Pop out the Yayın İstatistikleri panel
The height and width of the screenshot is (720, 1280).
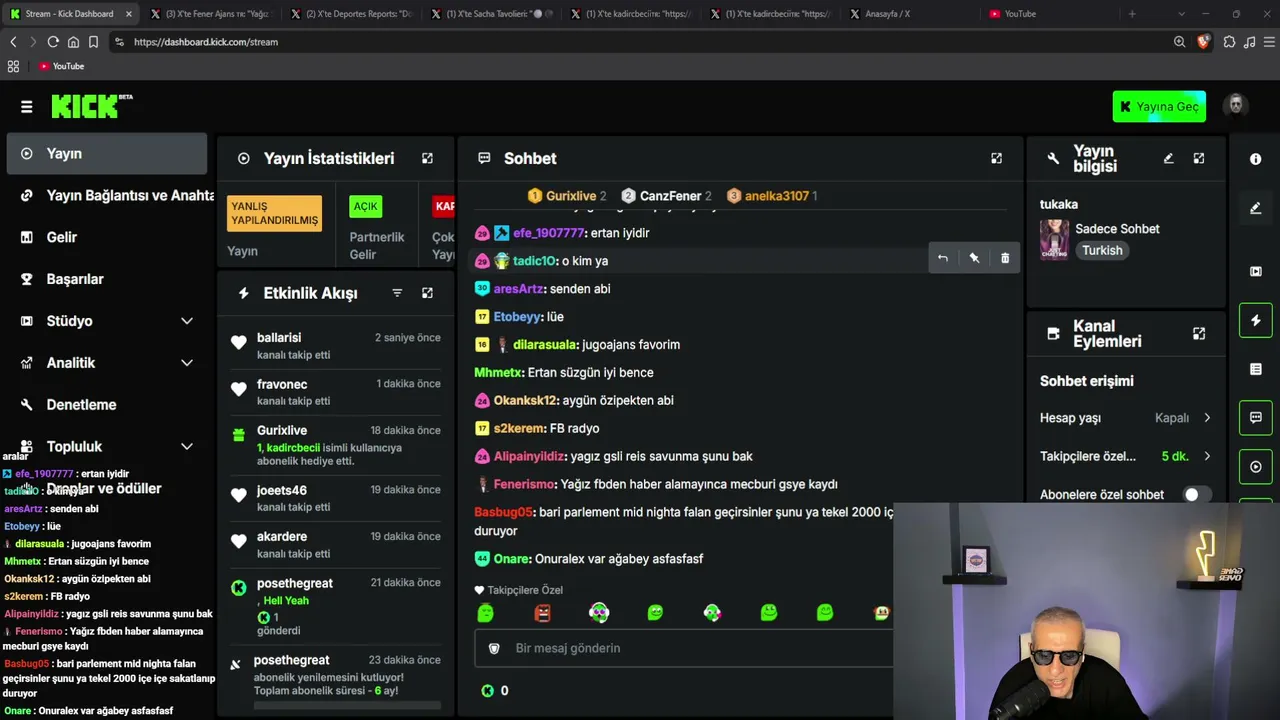(427, 158)
